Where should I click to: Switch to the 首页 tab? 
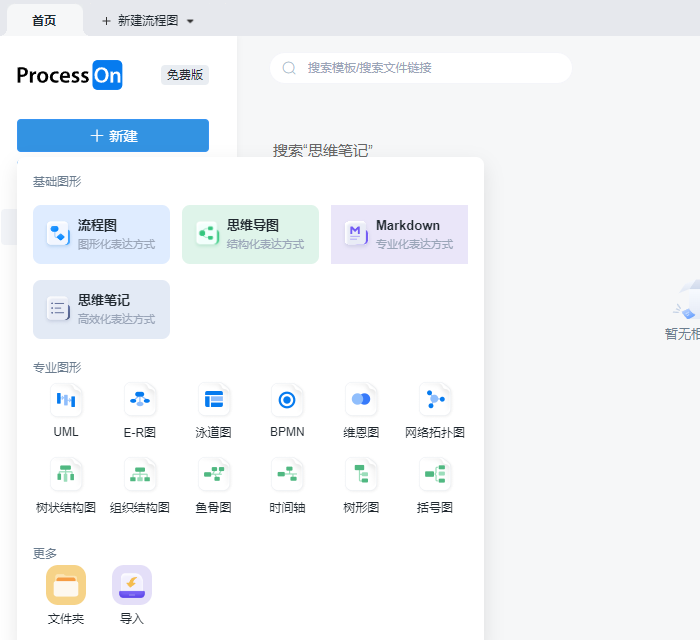(44, 20)
